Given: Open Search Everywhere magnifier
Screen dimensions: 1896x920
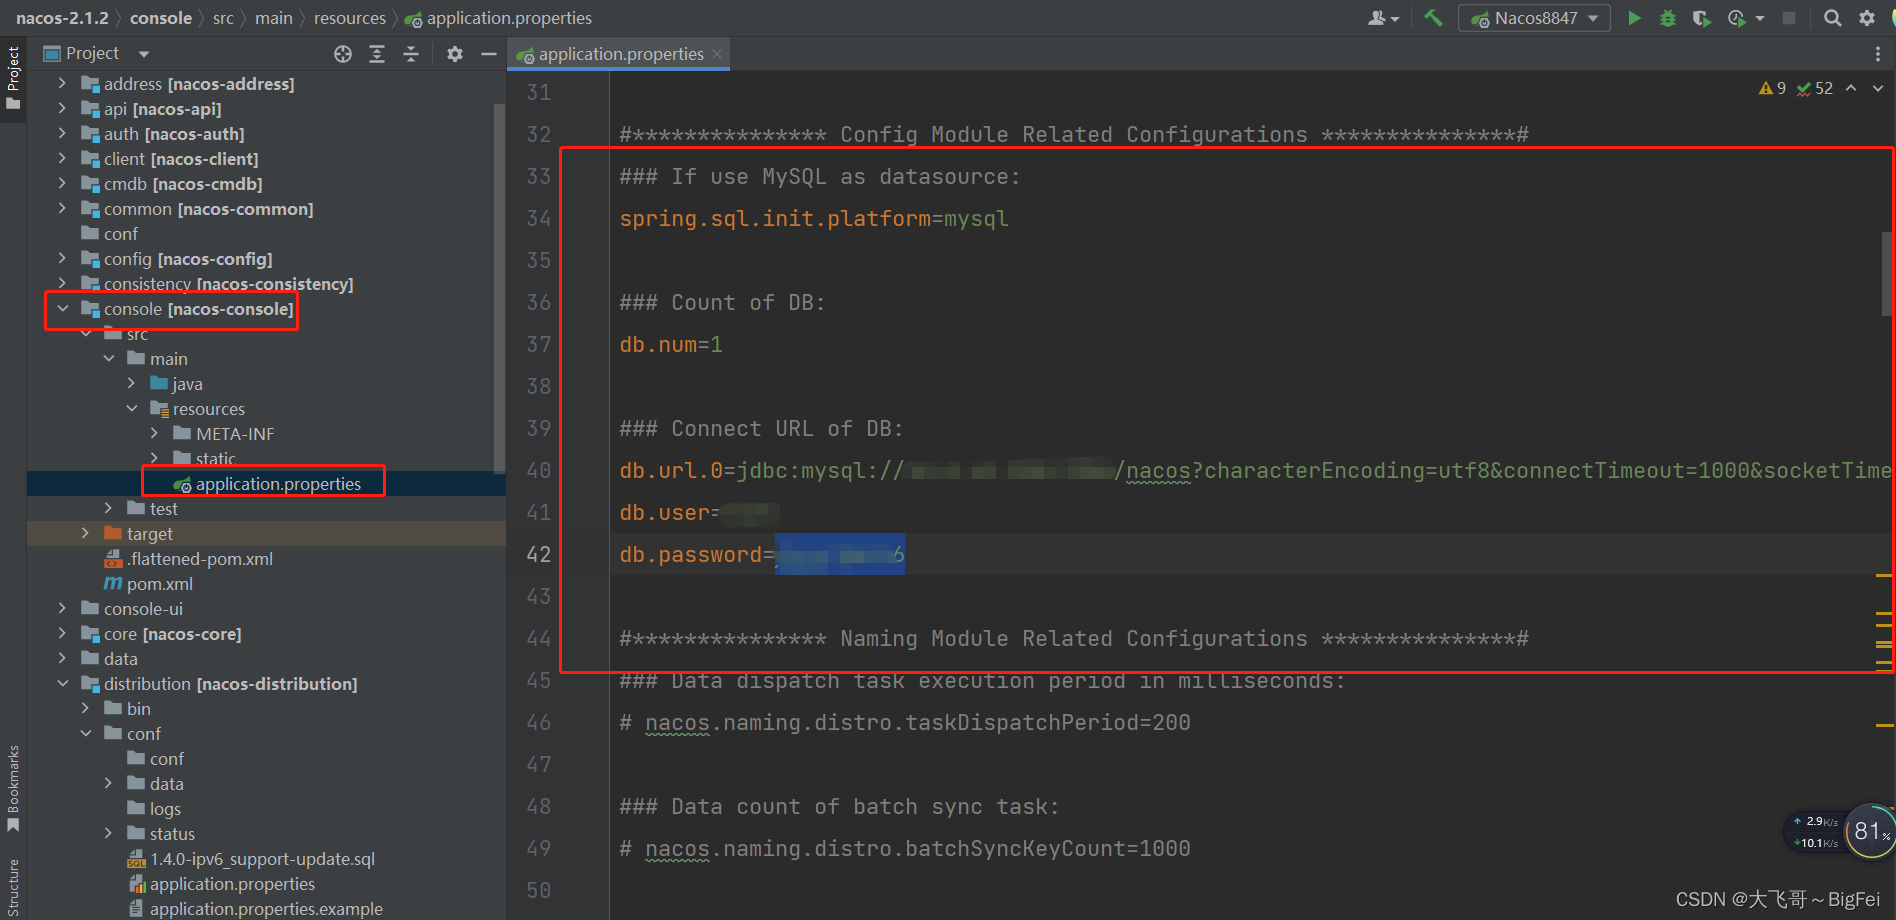Looking at the screenshot, I should tap(1832, 18).
